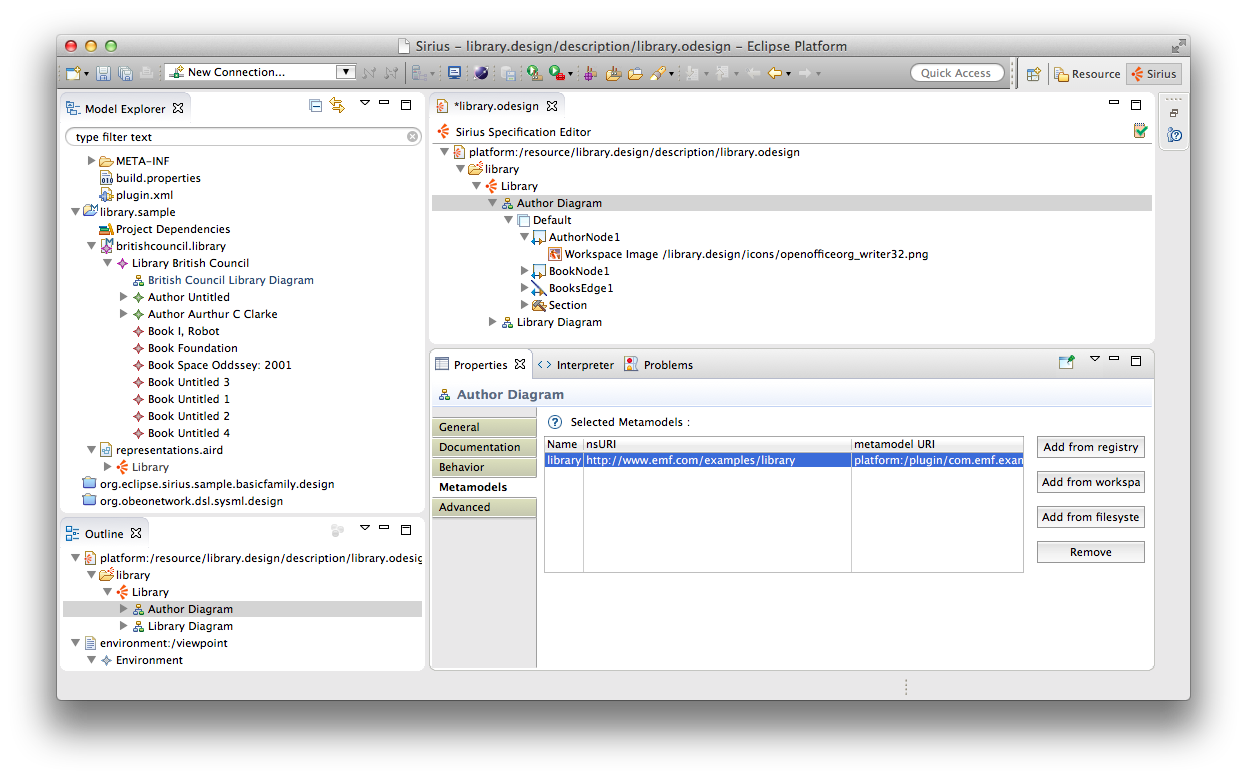Open the Behavior properties section
1247x779 pixels.
pyautogui.click(x=485, y=467)
